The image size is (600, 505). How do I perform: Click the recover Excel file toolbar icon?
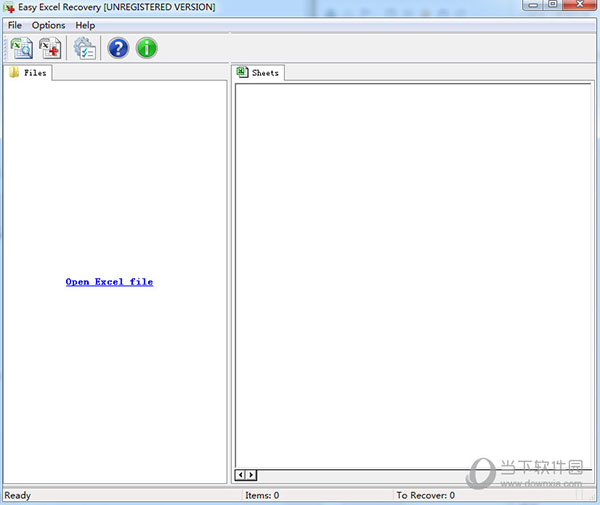(x=50, y=48)
